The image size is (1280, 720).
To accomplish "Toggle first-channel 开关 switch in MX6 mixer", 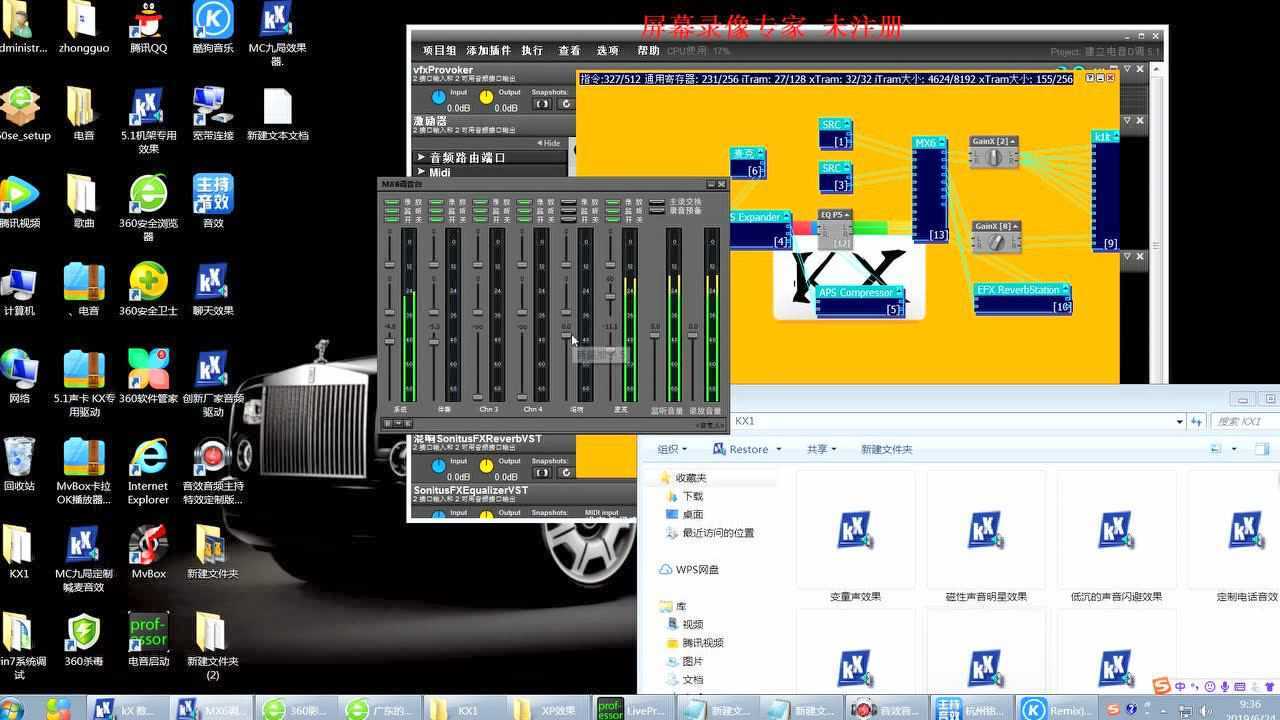I will click(392, 219).
